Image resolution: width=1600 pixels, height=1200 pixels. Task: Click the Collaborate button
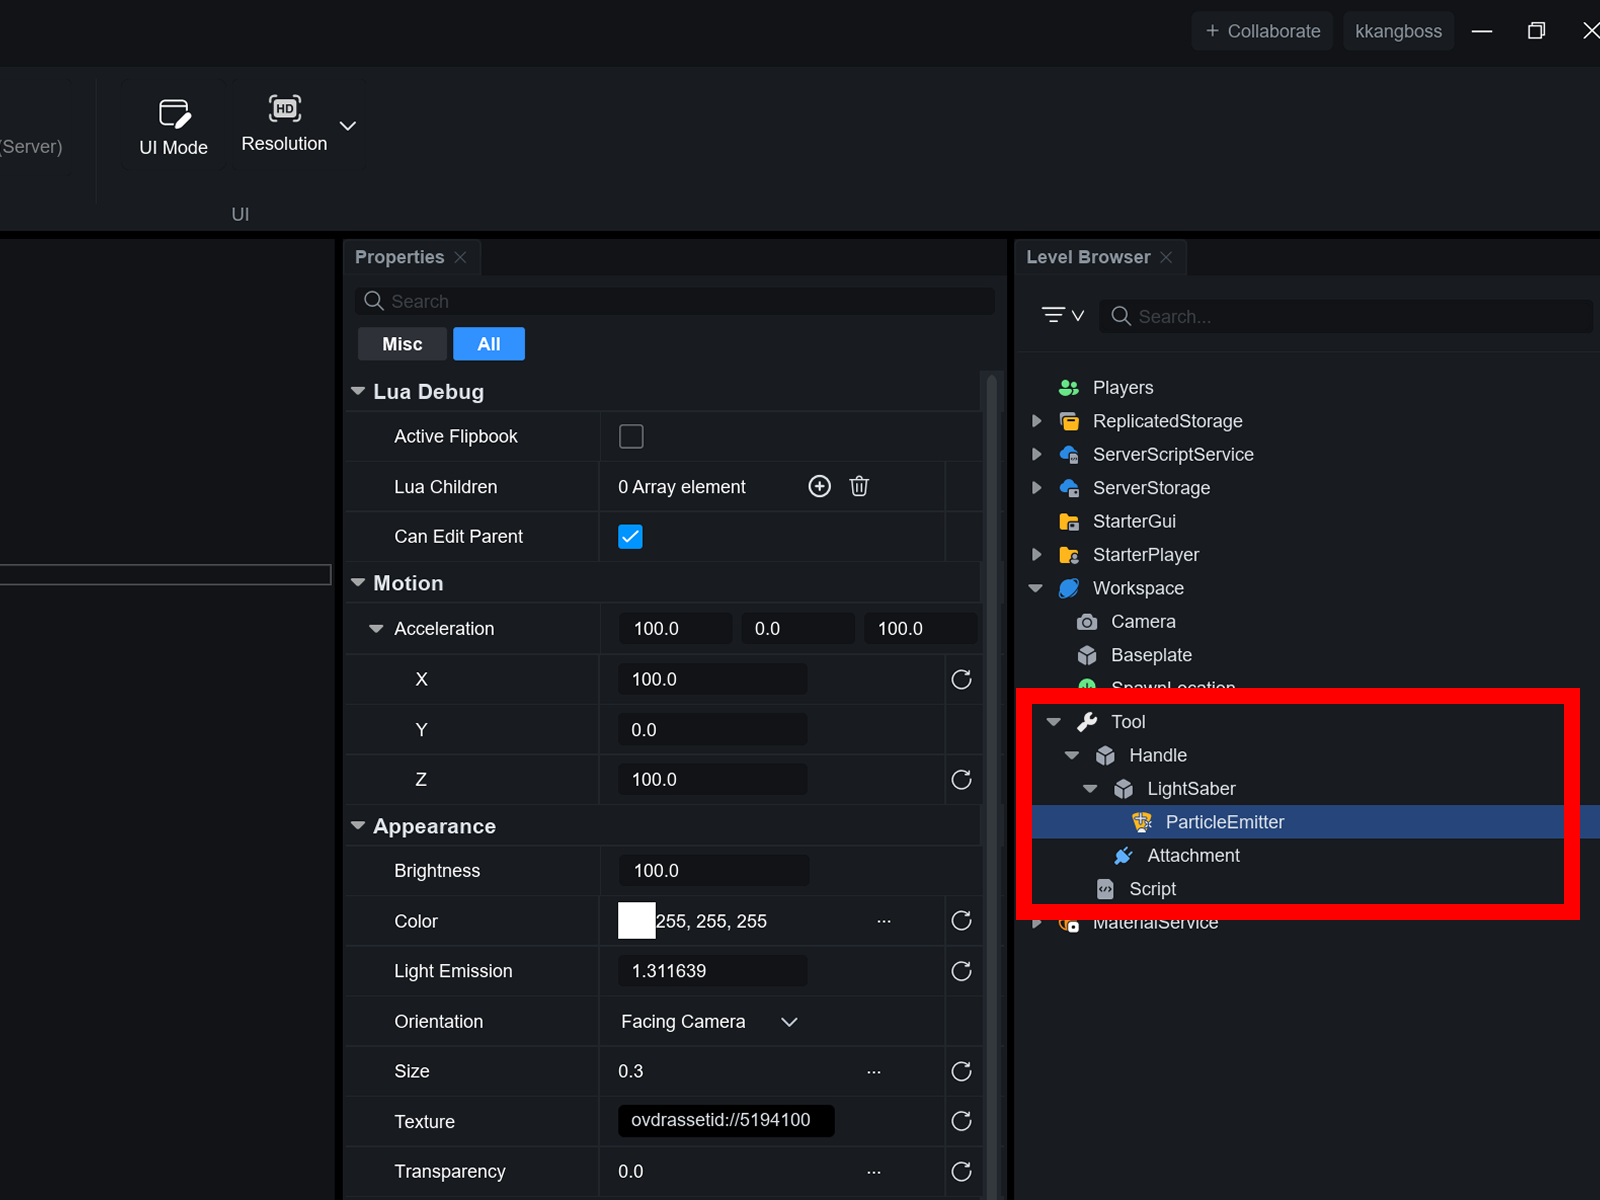1262,31
